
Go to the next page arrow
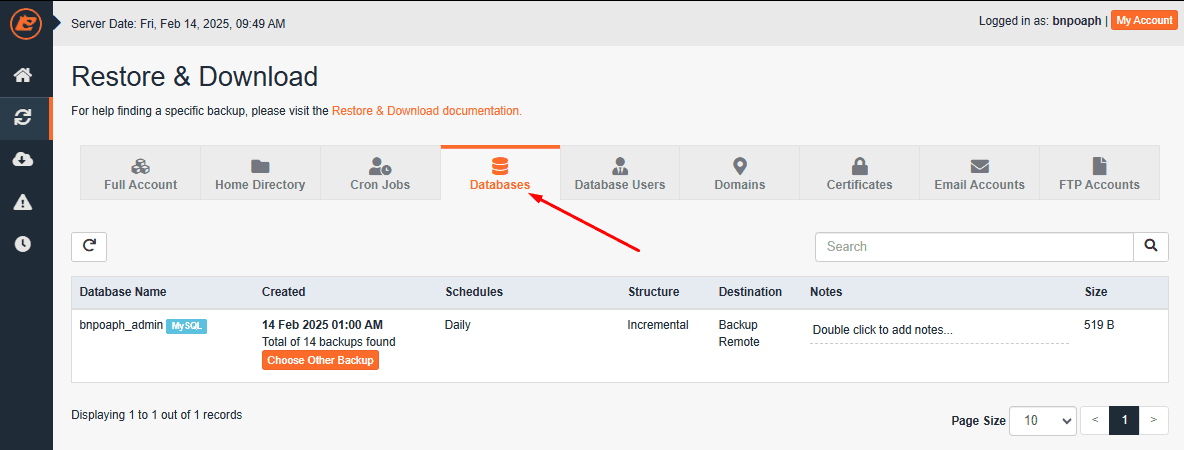1154,421
